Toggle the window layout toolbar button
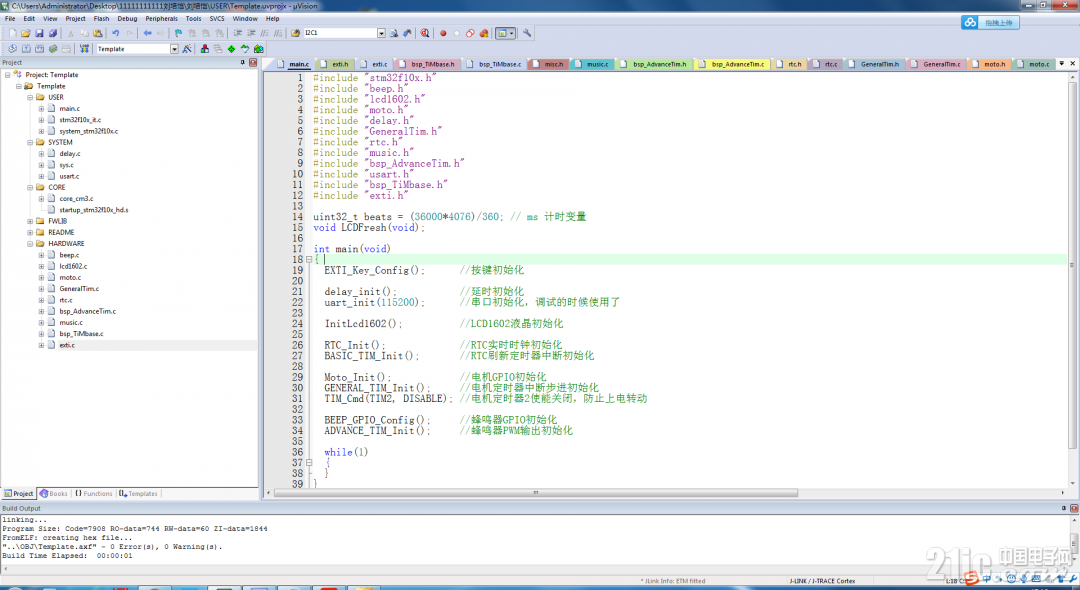The height and width of the screenshot is (590, 1080). [506, 33]
